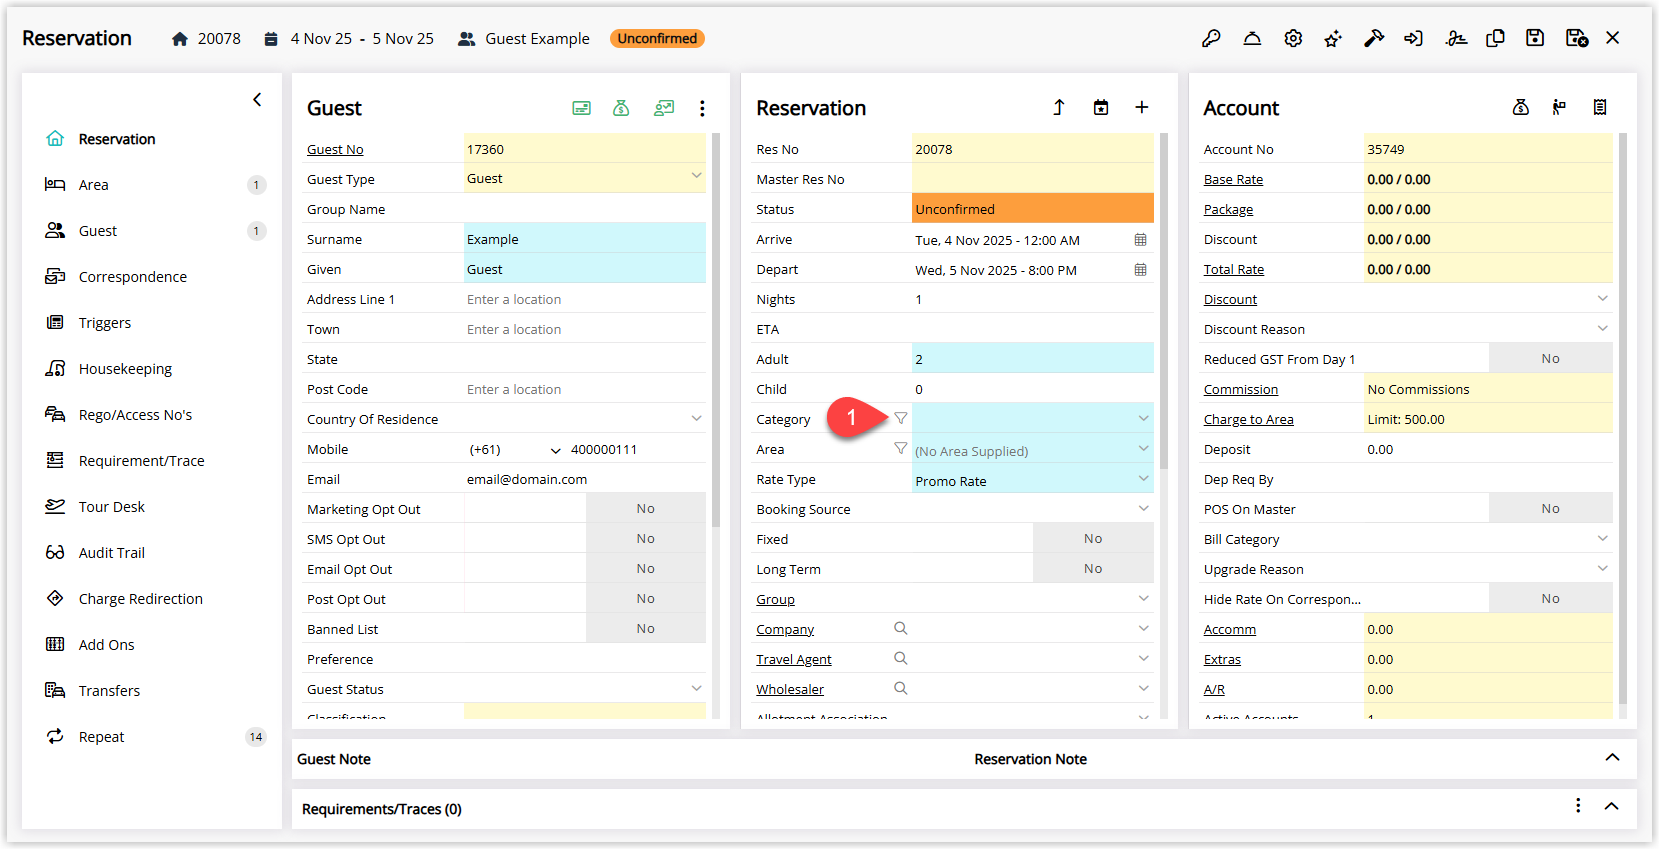Image resolution: width=1660 pixels, height=850 pixels.
Task: Open the Category dropdown
Action: (1143, 418)
